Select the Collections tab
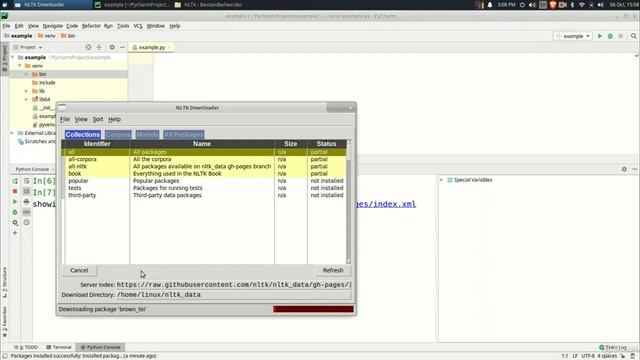The image size is (640, 360). [82, 134]
